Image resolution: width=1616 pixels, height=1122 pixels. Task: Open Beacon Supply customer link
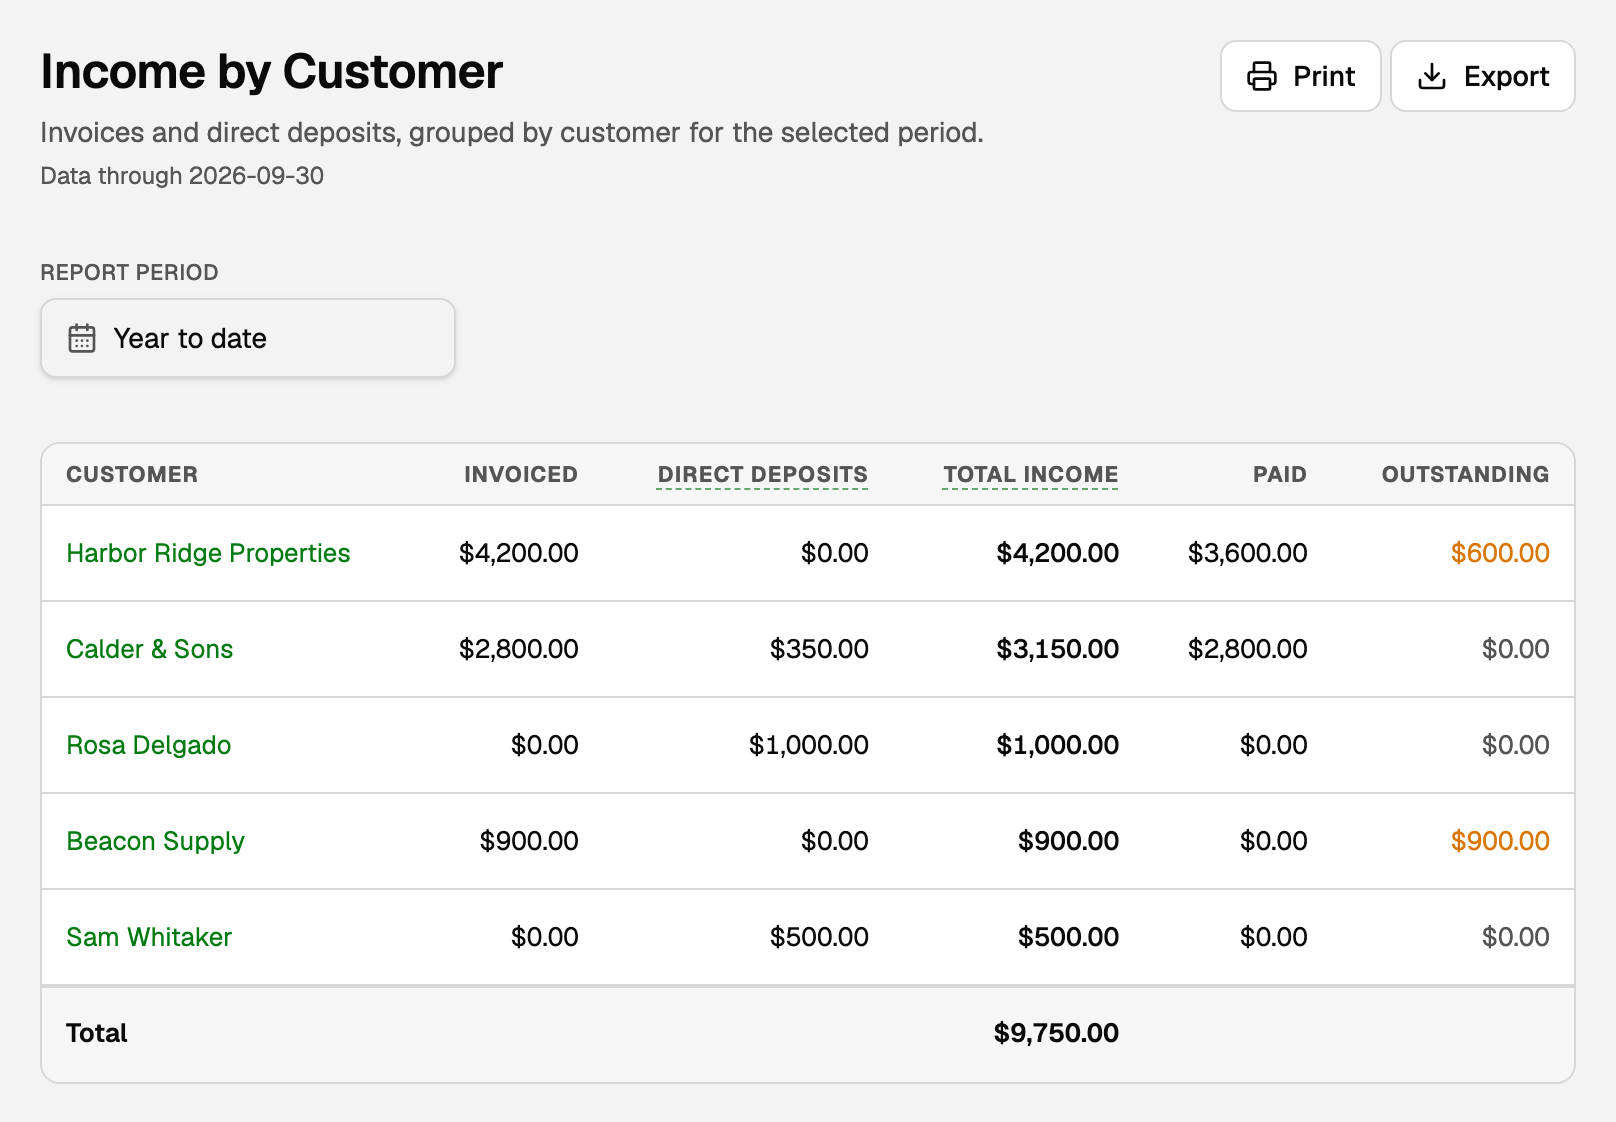click(x=155, y=841)
